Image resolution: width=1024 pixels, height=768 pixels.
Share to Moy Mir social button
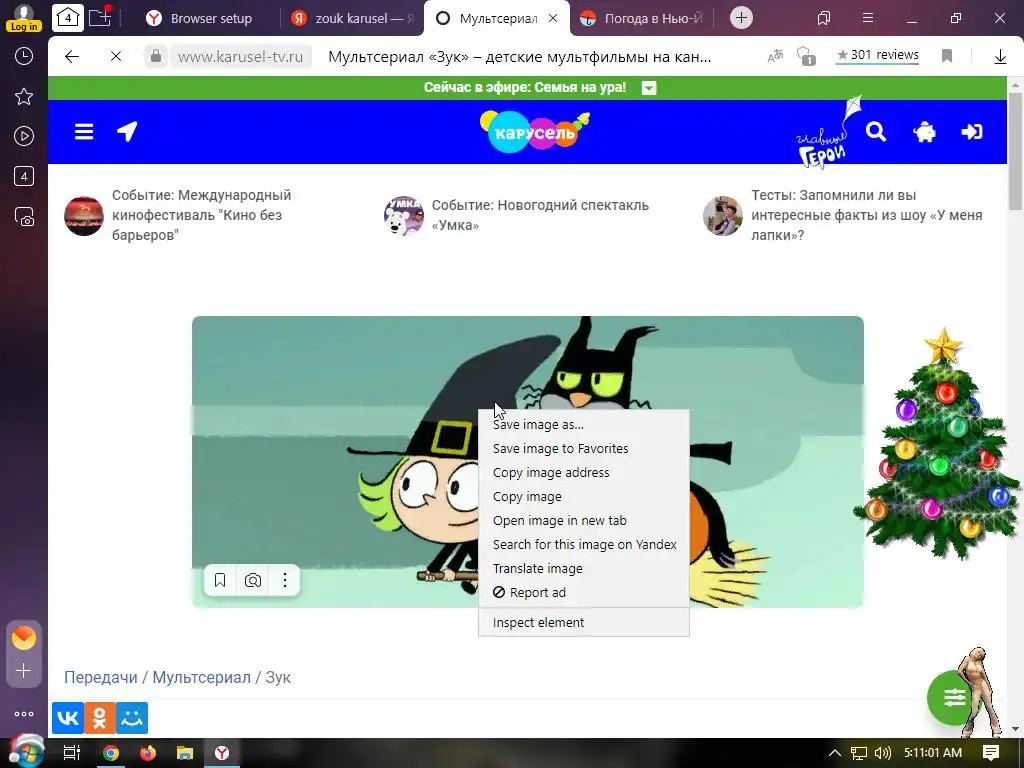point(132,718)
